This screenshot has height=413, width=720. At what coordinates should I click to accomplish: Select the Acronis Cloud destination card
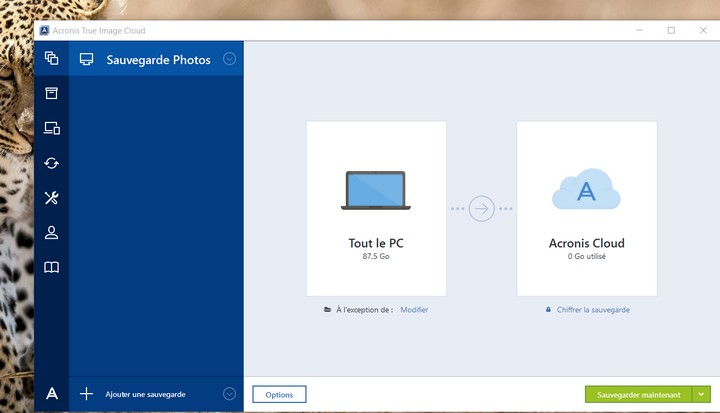click(x=587, y=209)
